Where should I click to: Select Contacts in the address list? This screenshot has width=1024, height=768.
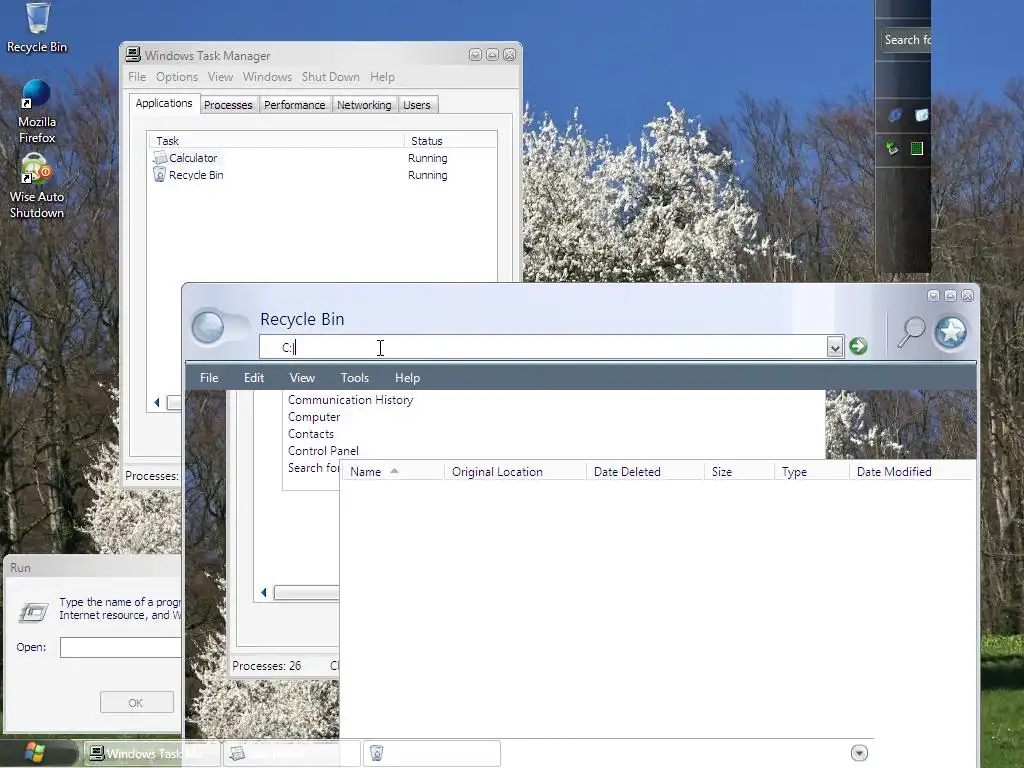coord(310,434)
